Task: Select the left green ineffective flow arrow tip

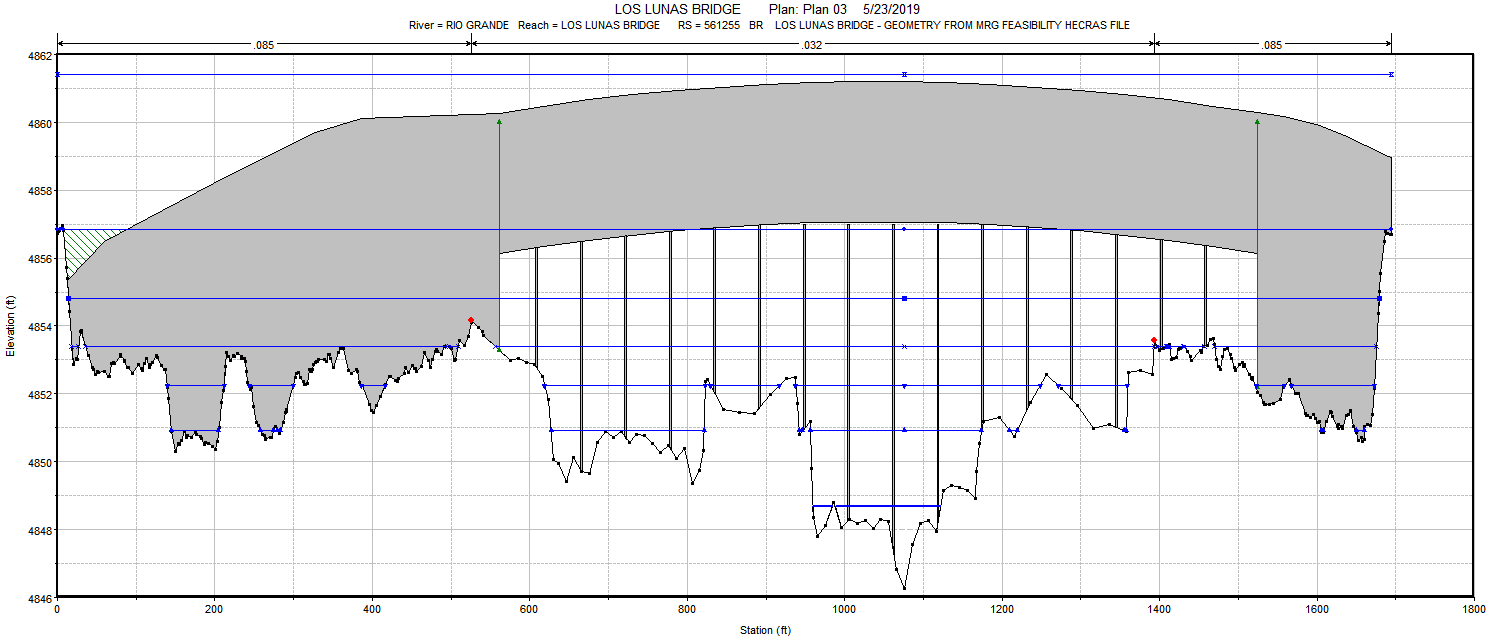Action: click(x=499, y=120)
